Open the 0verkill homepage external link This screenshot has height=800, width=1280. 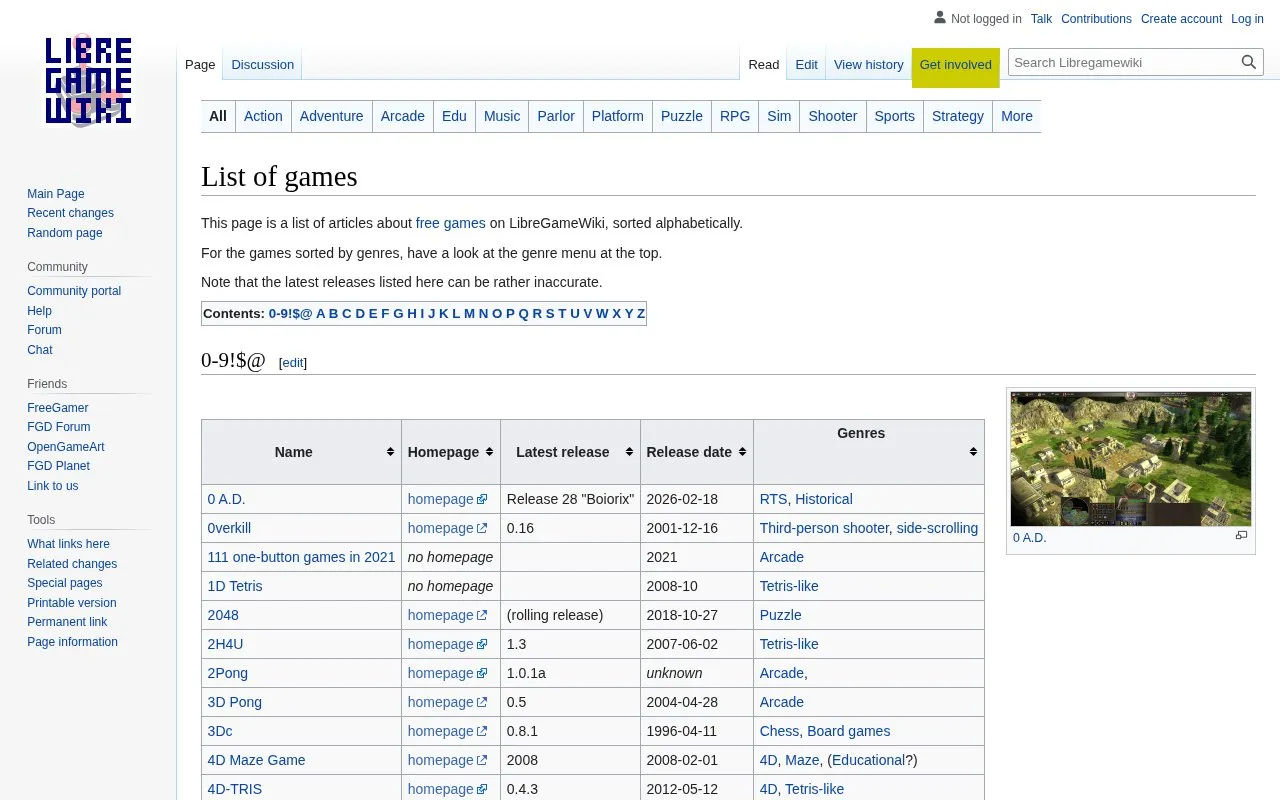click(447, 528)
